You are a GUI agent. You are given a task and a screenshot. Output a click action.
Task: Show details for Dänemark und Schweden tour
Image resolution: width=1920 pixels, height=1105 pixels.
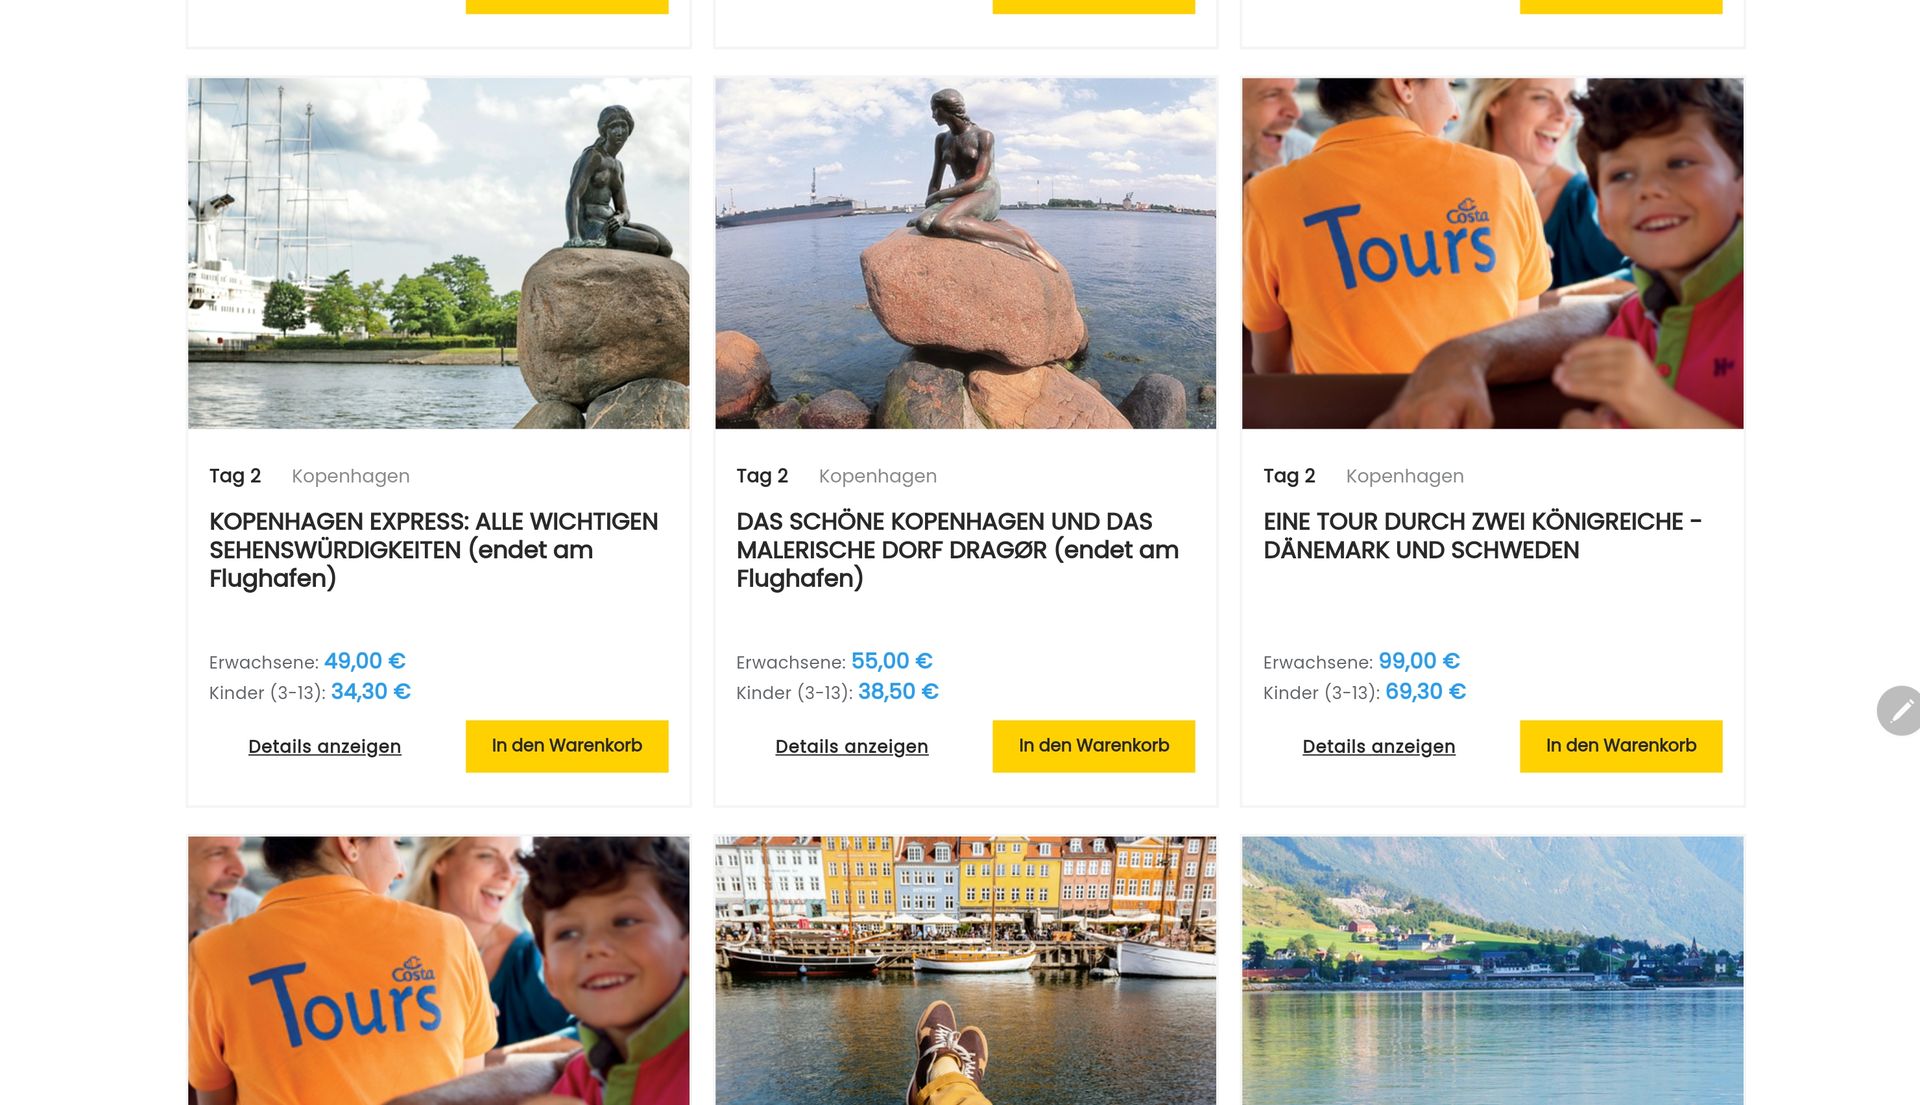(1379, 747)
